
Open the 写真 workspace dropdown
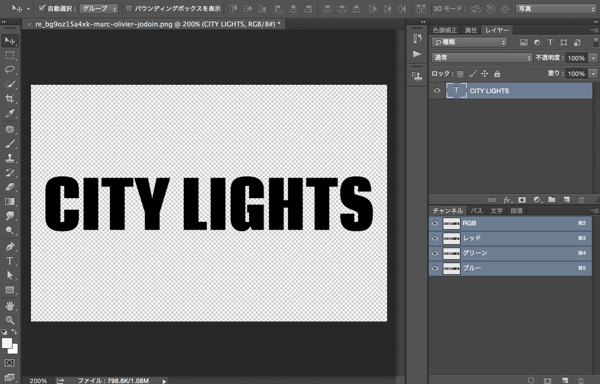tap(556, 8)
